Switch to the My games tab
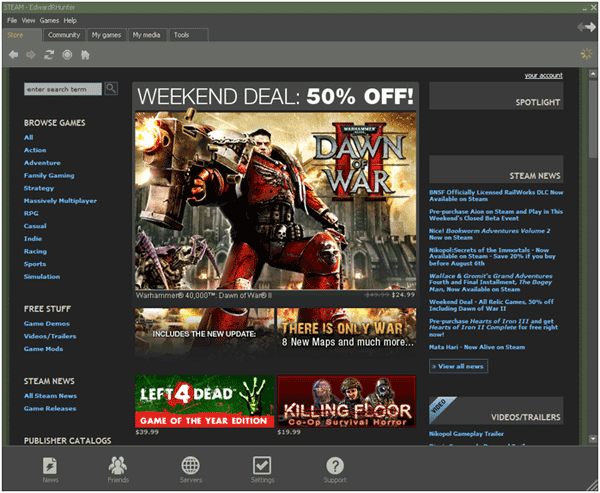 tap(106, 35)
